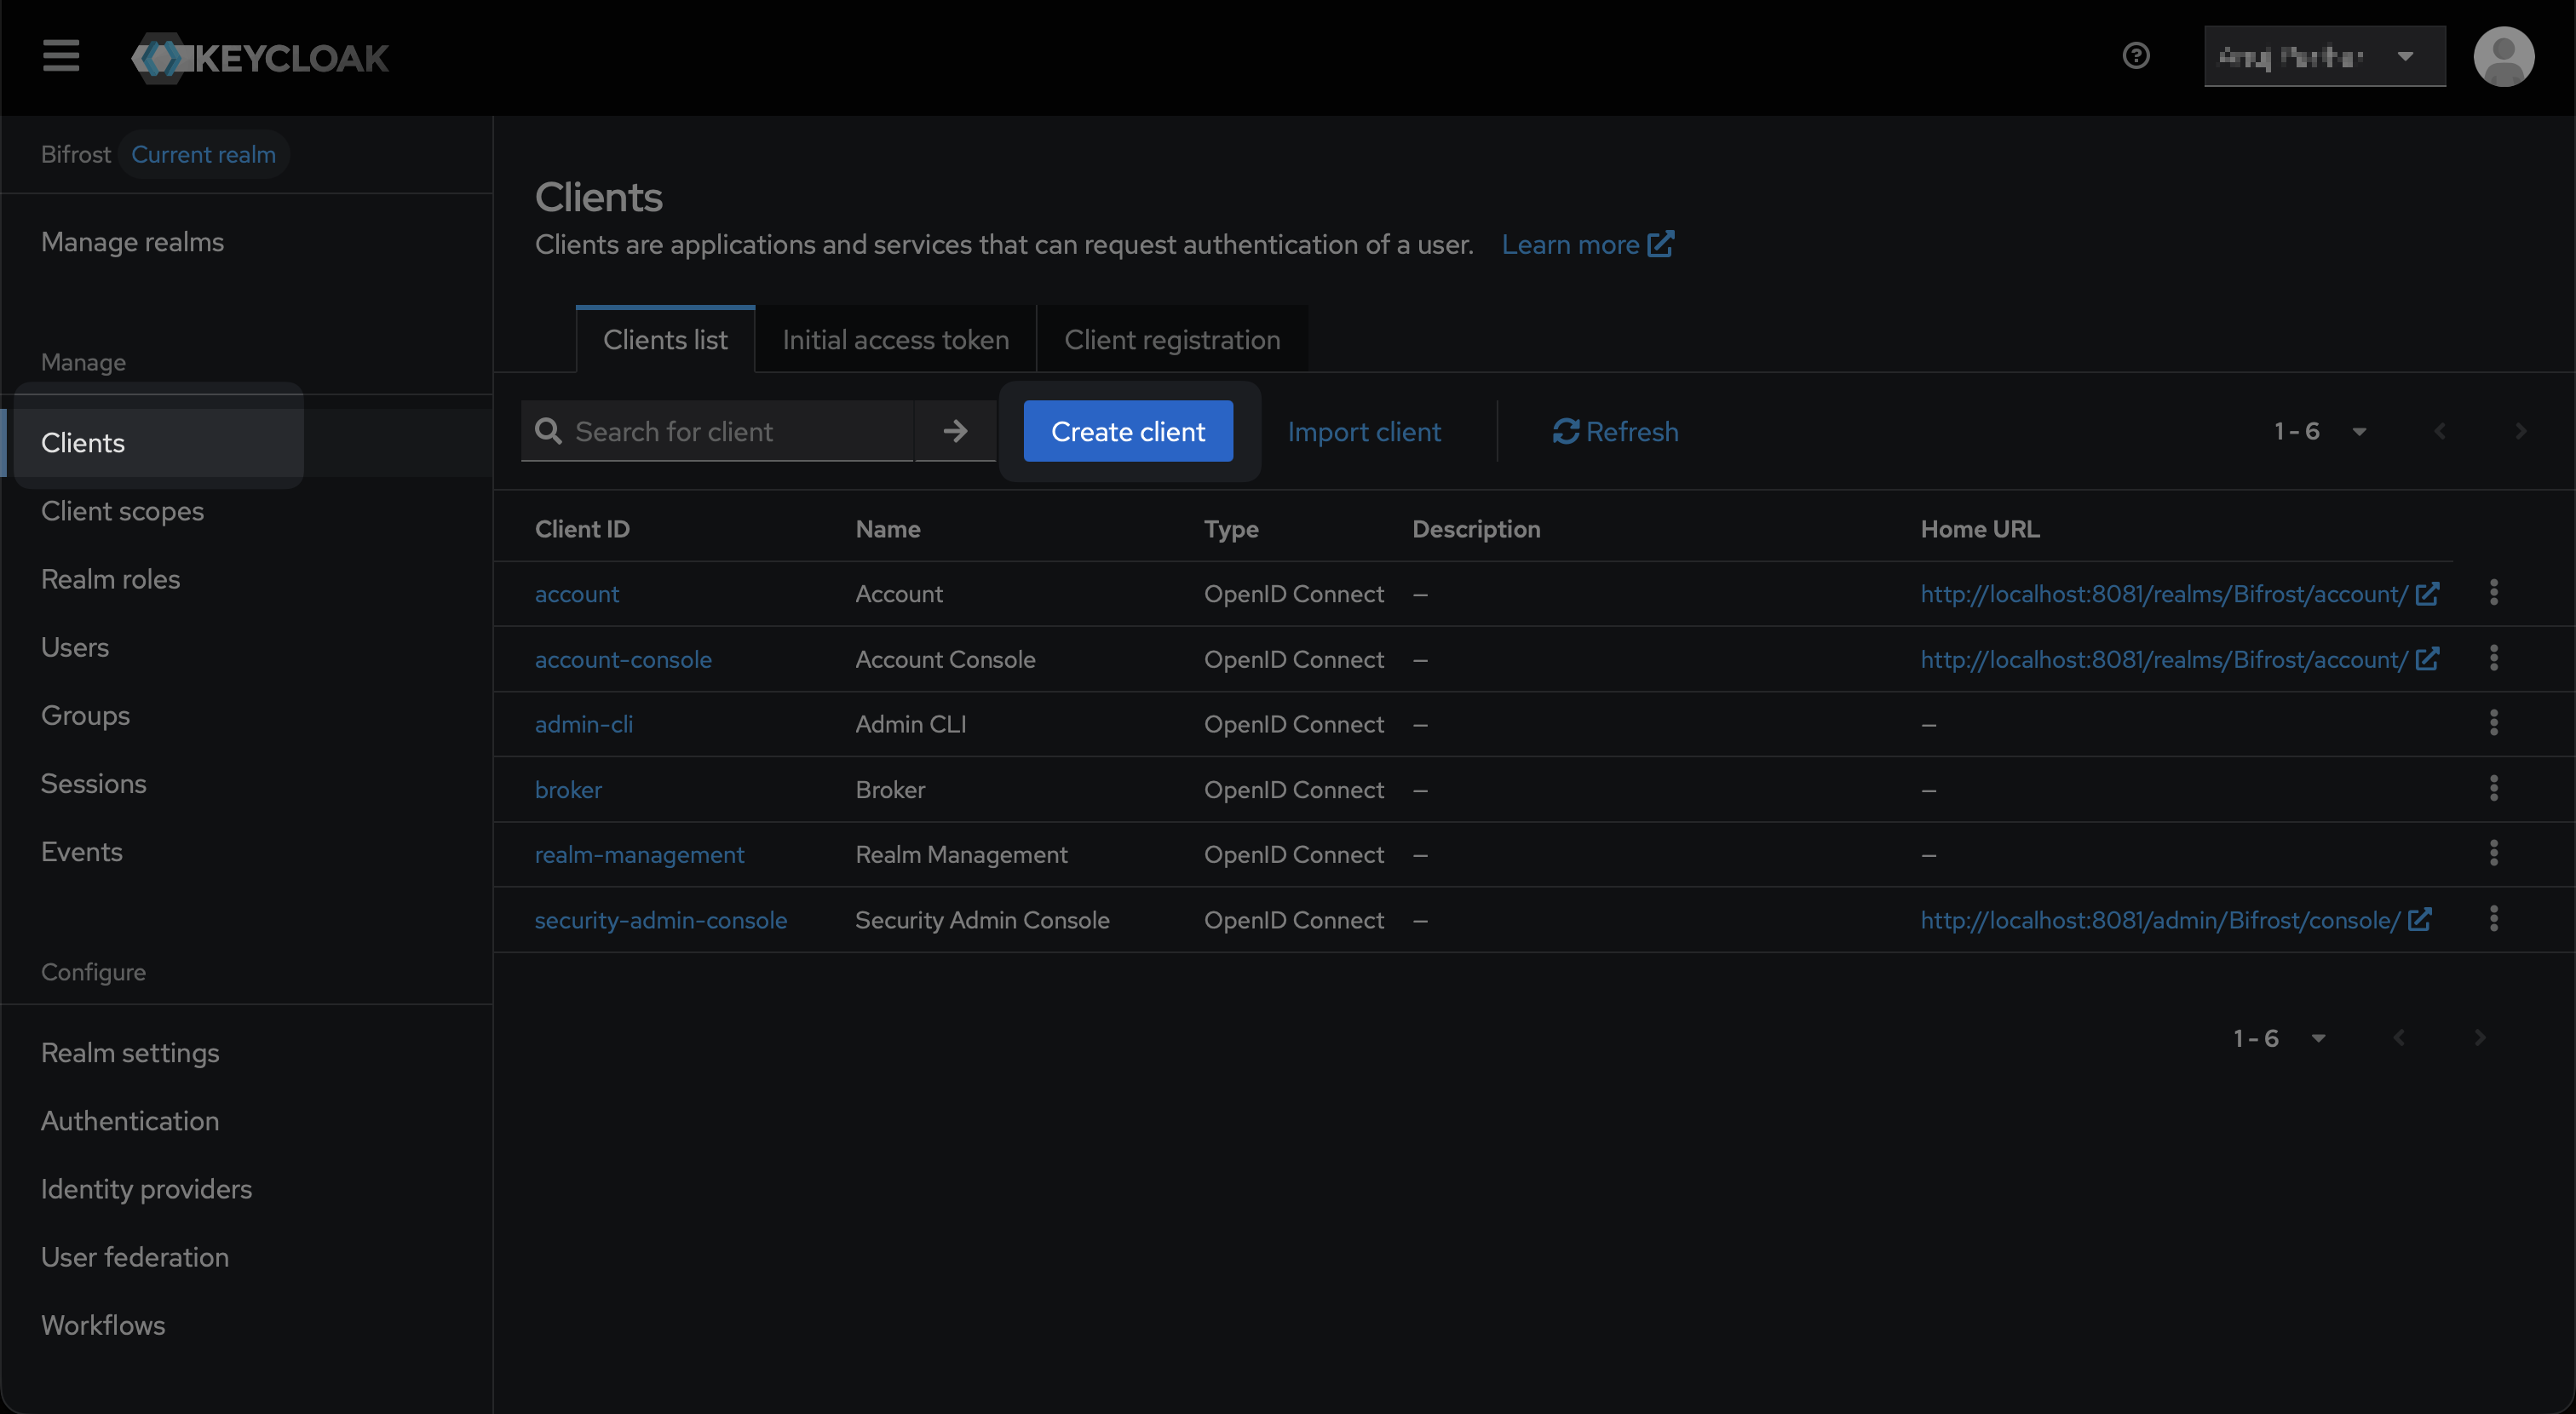Switch to the Initial access token tab

tap(895, 340)
